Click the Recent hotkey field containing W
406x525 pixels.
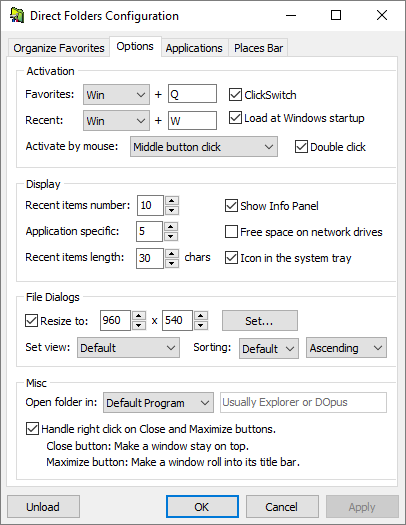[192, 120]
